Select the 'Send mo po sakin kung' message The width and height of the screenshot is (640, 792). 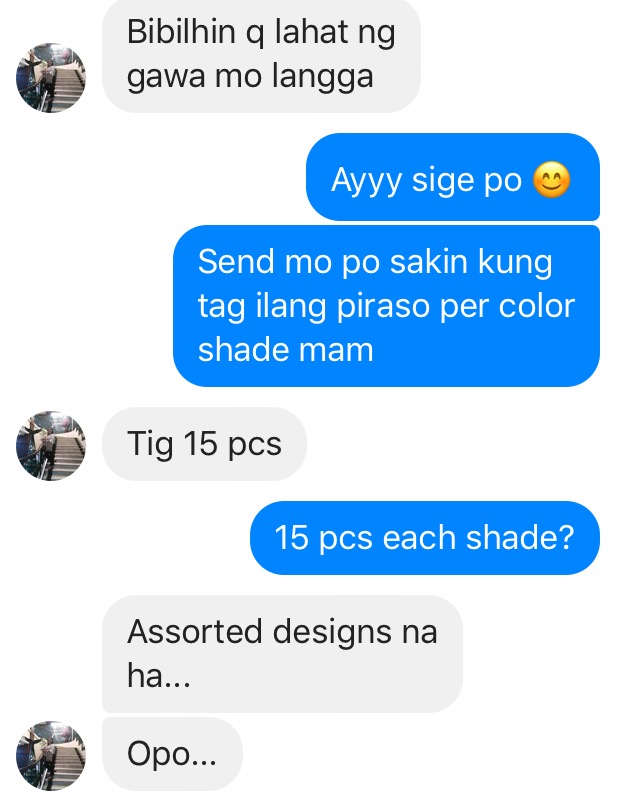click(x=386, y=306)
